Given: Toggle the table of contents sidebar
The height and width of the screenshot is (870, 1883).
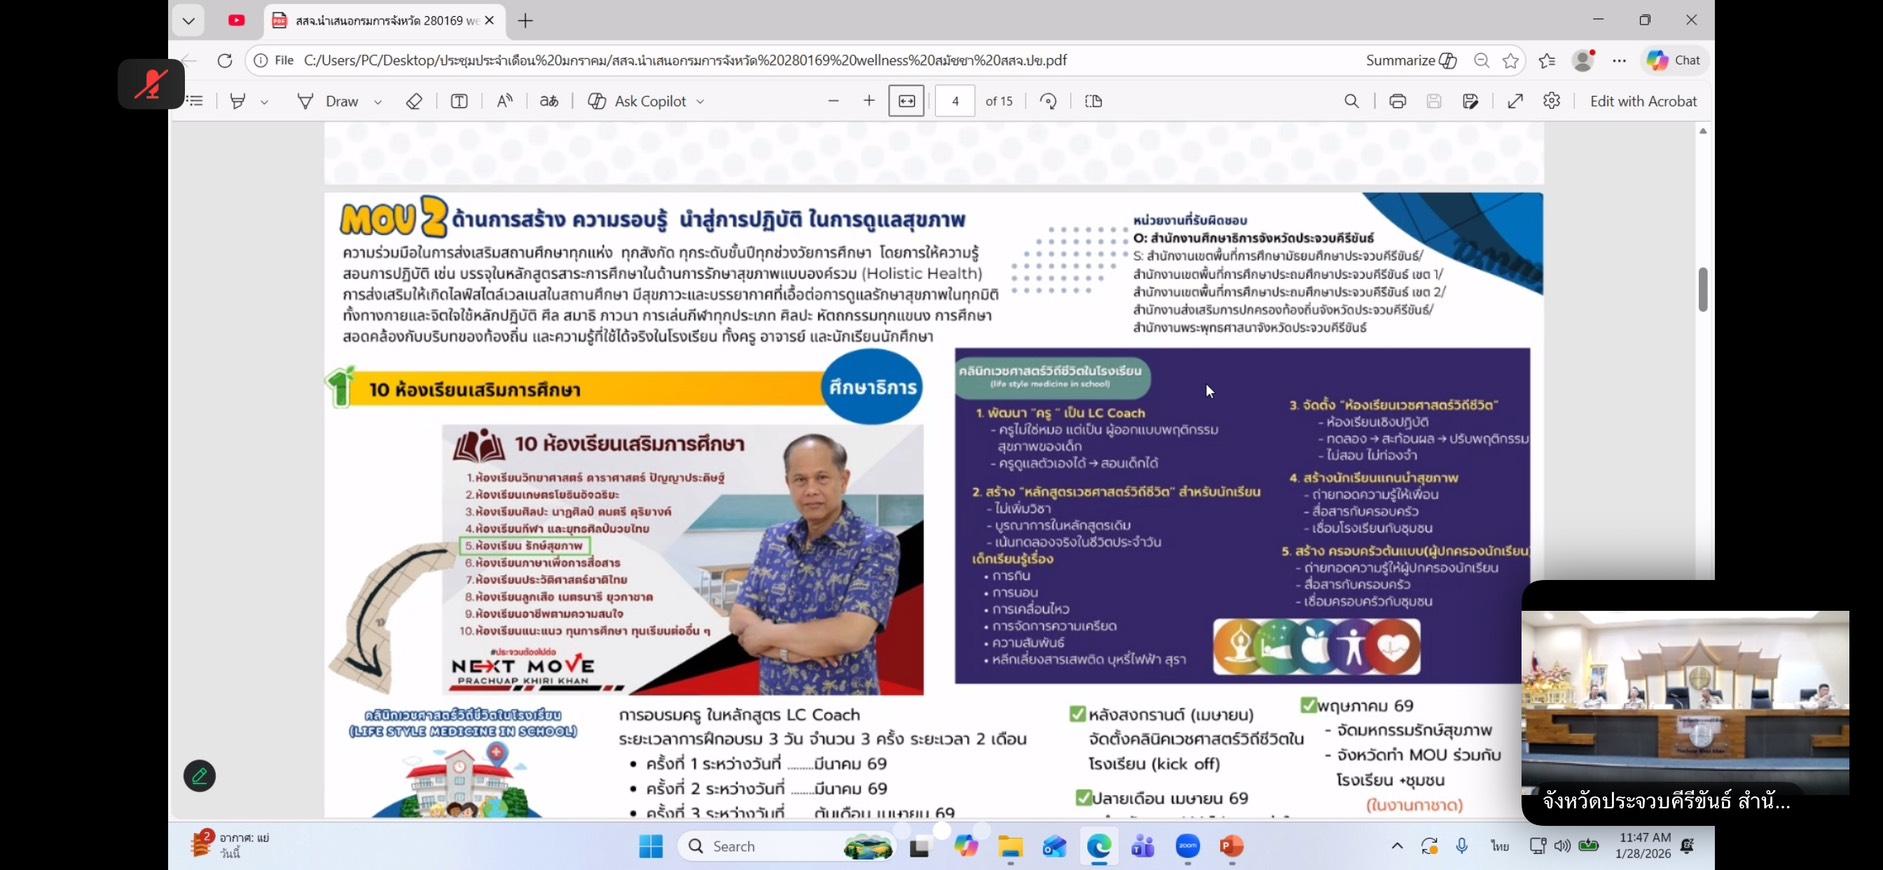Looking at the screenshot, I should pyautogui.click(x=195, y=101).
